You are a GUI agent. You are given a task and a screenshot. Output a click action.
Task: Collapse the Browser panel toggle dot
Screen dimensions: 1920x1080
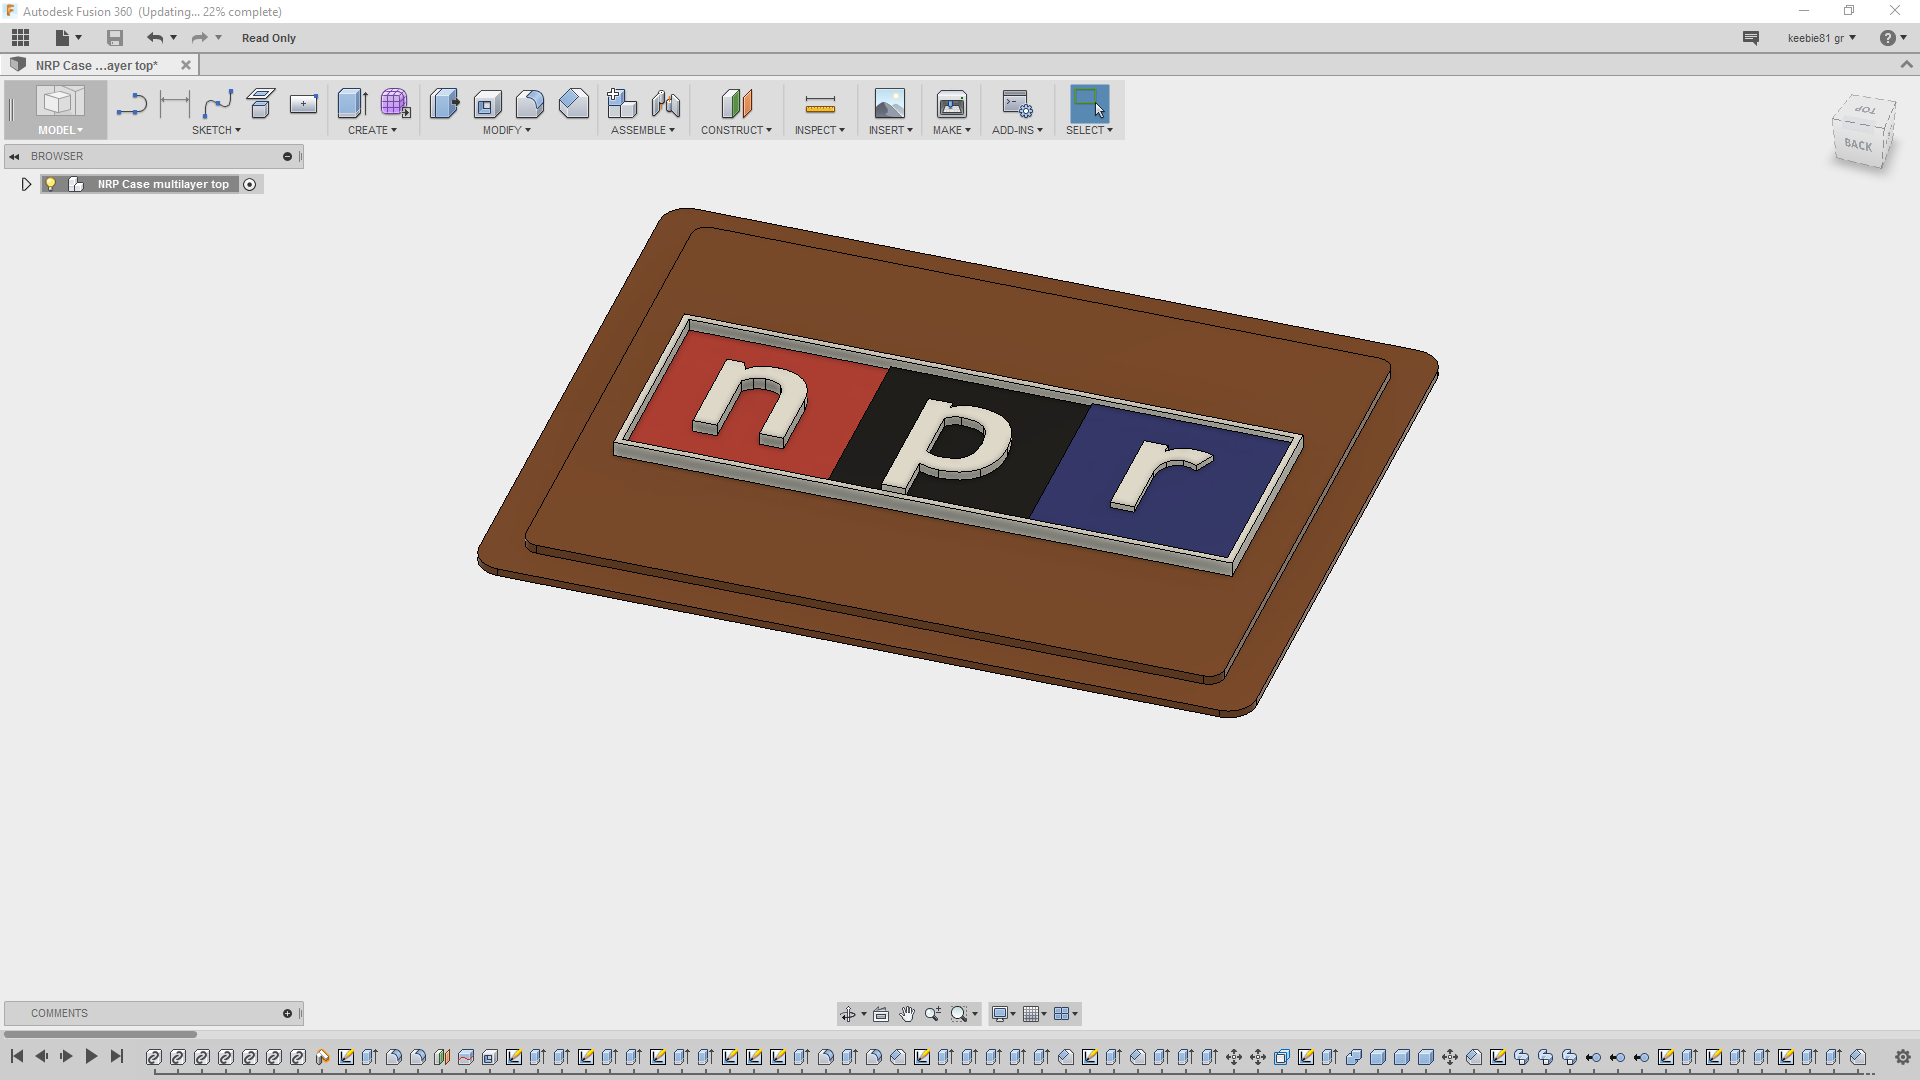pyautogui.click(x=287, y=156)
